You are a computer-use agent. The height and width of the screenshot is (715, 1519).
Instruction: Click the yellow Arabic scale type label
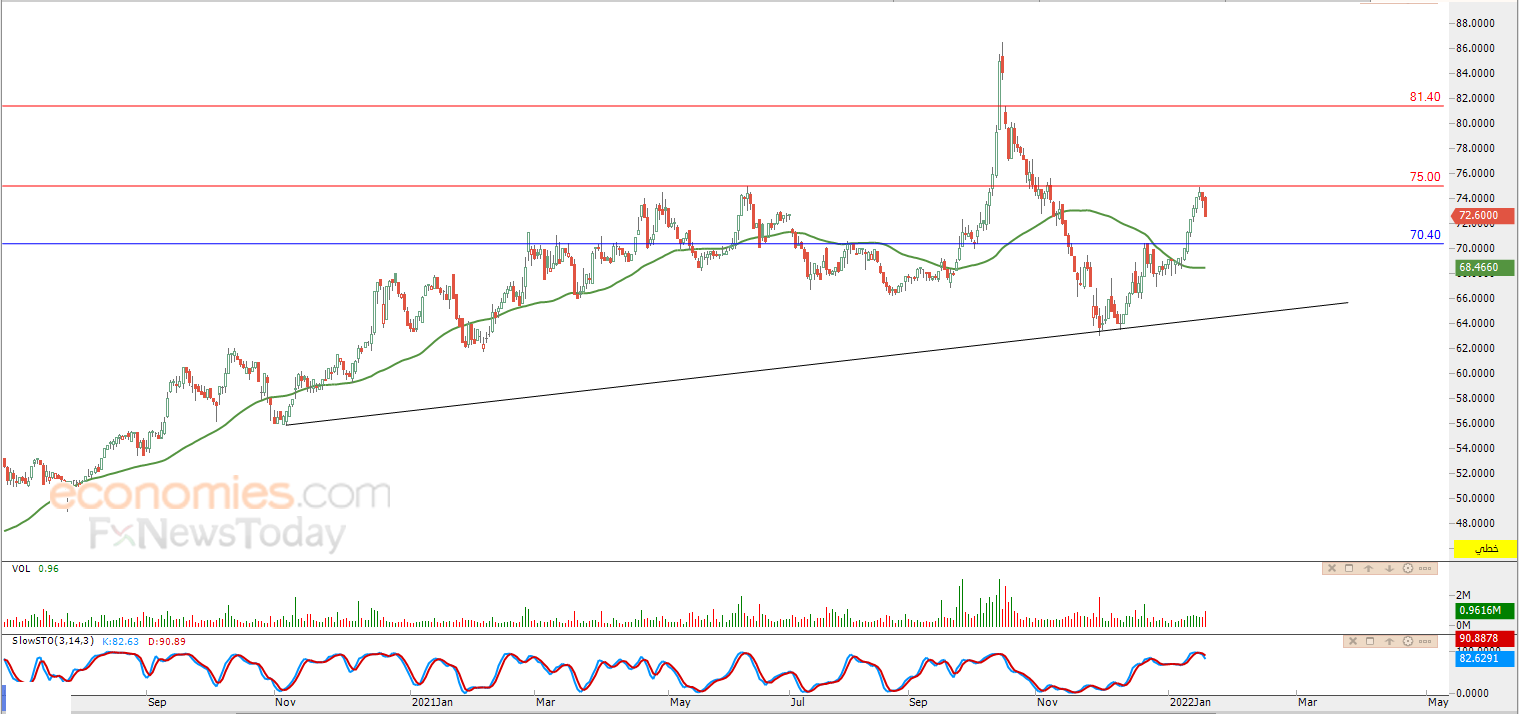pos(1487,549)
